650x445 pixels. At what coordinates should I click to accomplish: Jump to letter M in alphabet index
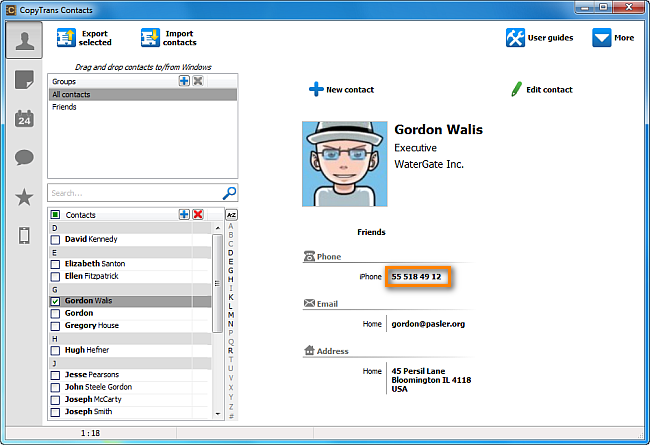click(x=231, y=315)
